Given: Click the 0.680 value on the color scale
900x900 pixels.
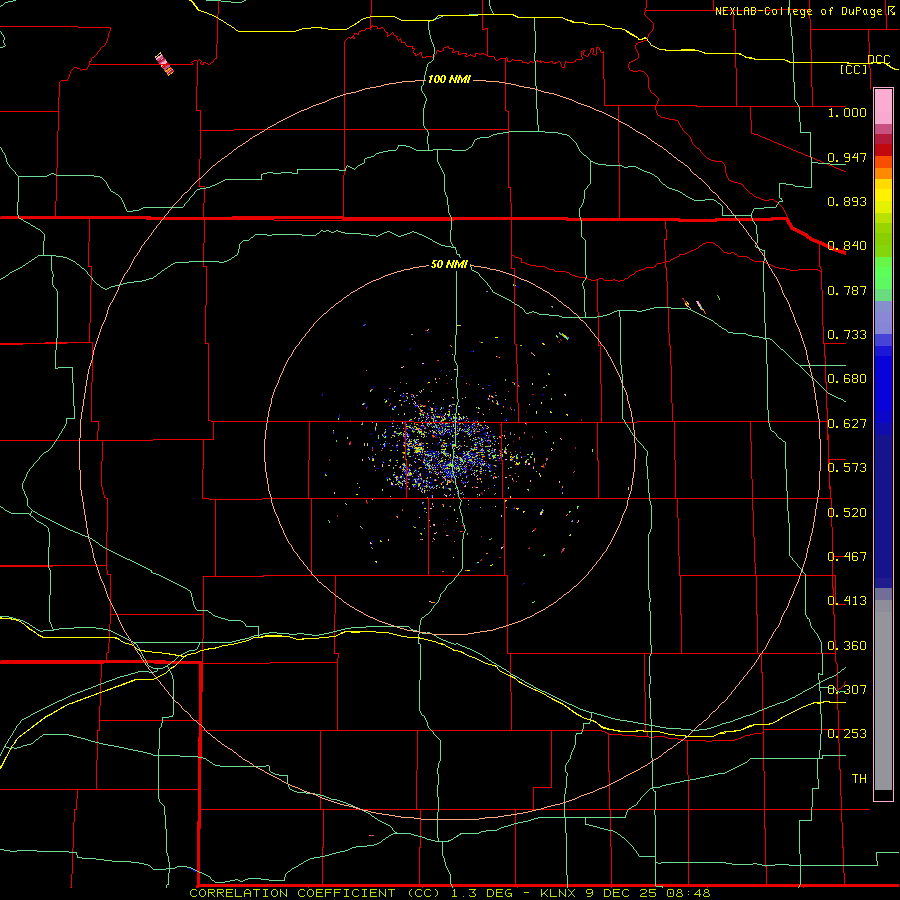Looking at the screenshot, I should (x=847, y=379).
